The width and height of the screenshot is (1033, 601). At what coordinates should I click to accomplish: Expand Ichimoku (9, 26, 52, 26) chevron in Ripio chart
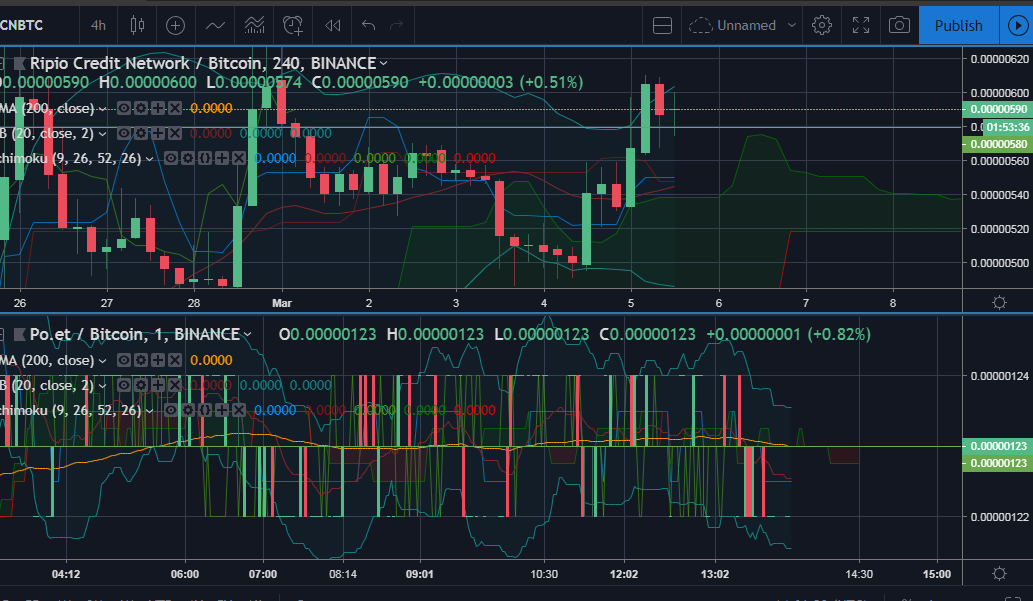(150, 159)
